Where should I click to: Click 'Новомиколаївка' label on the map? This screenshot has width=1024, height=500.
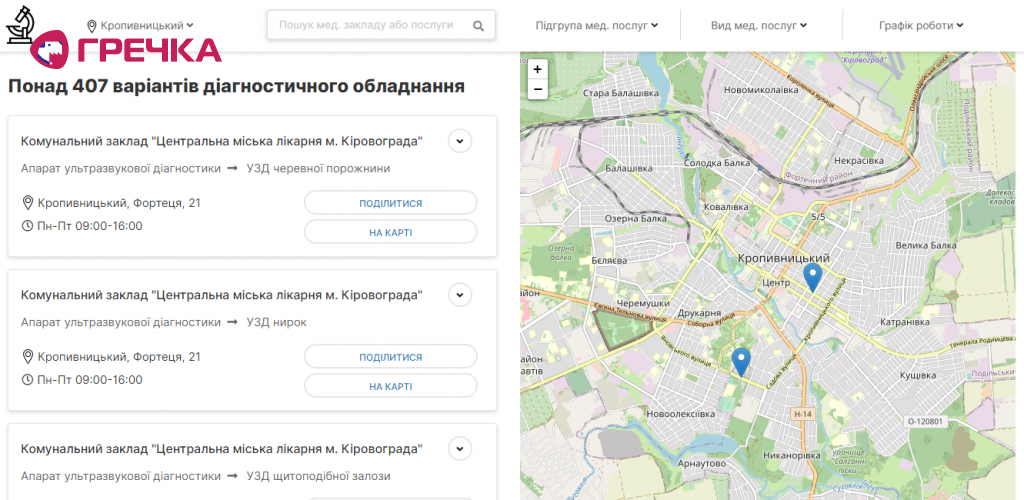[762, 90]
